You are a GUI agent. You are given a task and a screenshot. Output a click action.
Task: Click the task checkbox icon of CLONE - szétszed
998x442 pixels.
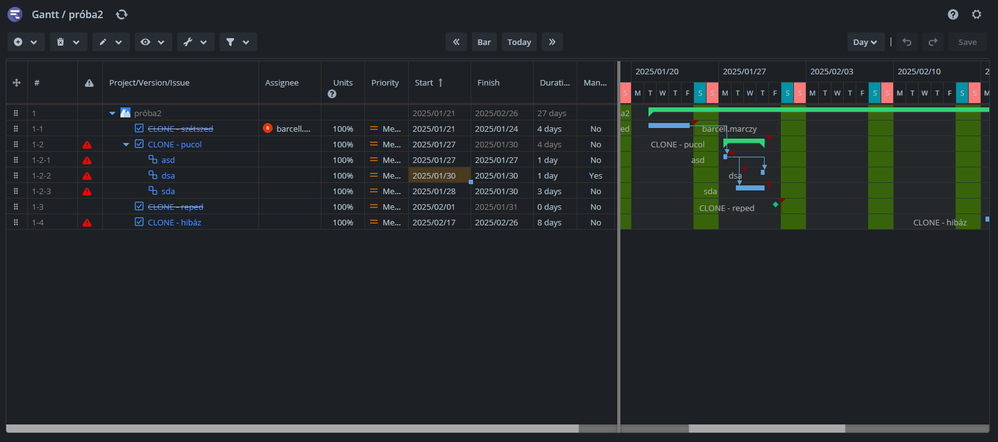pyautogui.click(x=139, y=129)
